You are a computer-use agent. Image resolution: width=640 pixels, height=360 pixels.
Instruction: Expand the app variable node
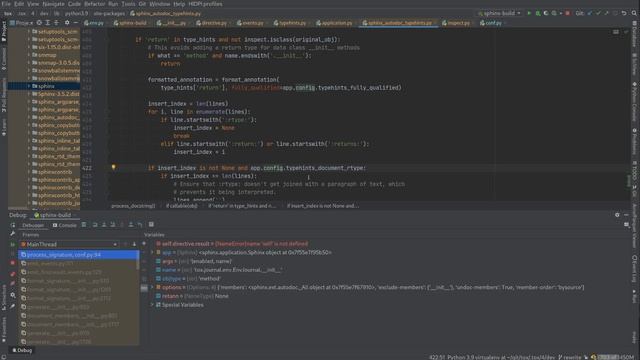pyautogui.click(x=152, y=253)
